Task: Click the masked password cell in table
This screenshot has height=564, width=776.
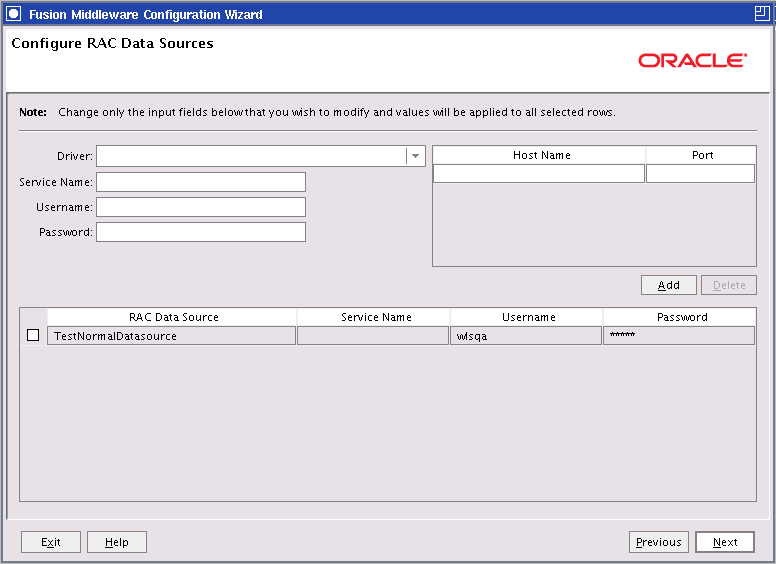Action: click(x=679, y=335)
